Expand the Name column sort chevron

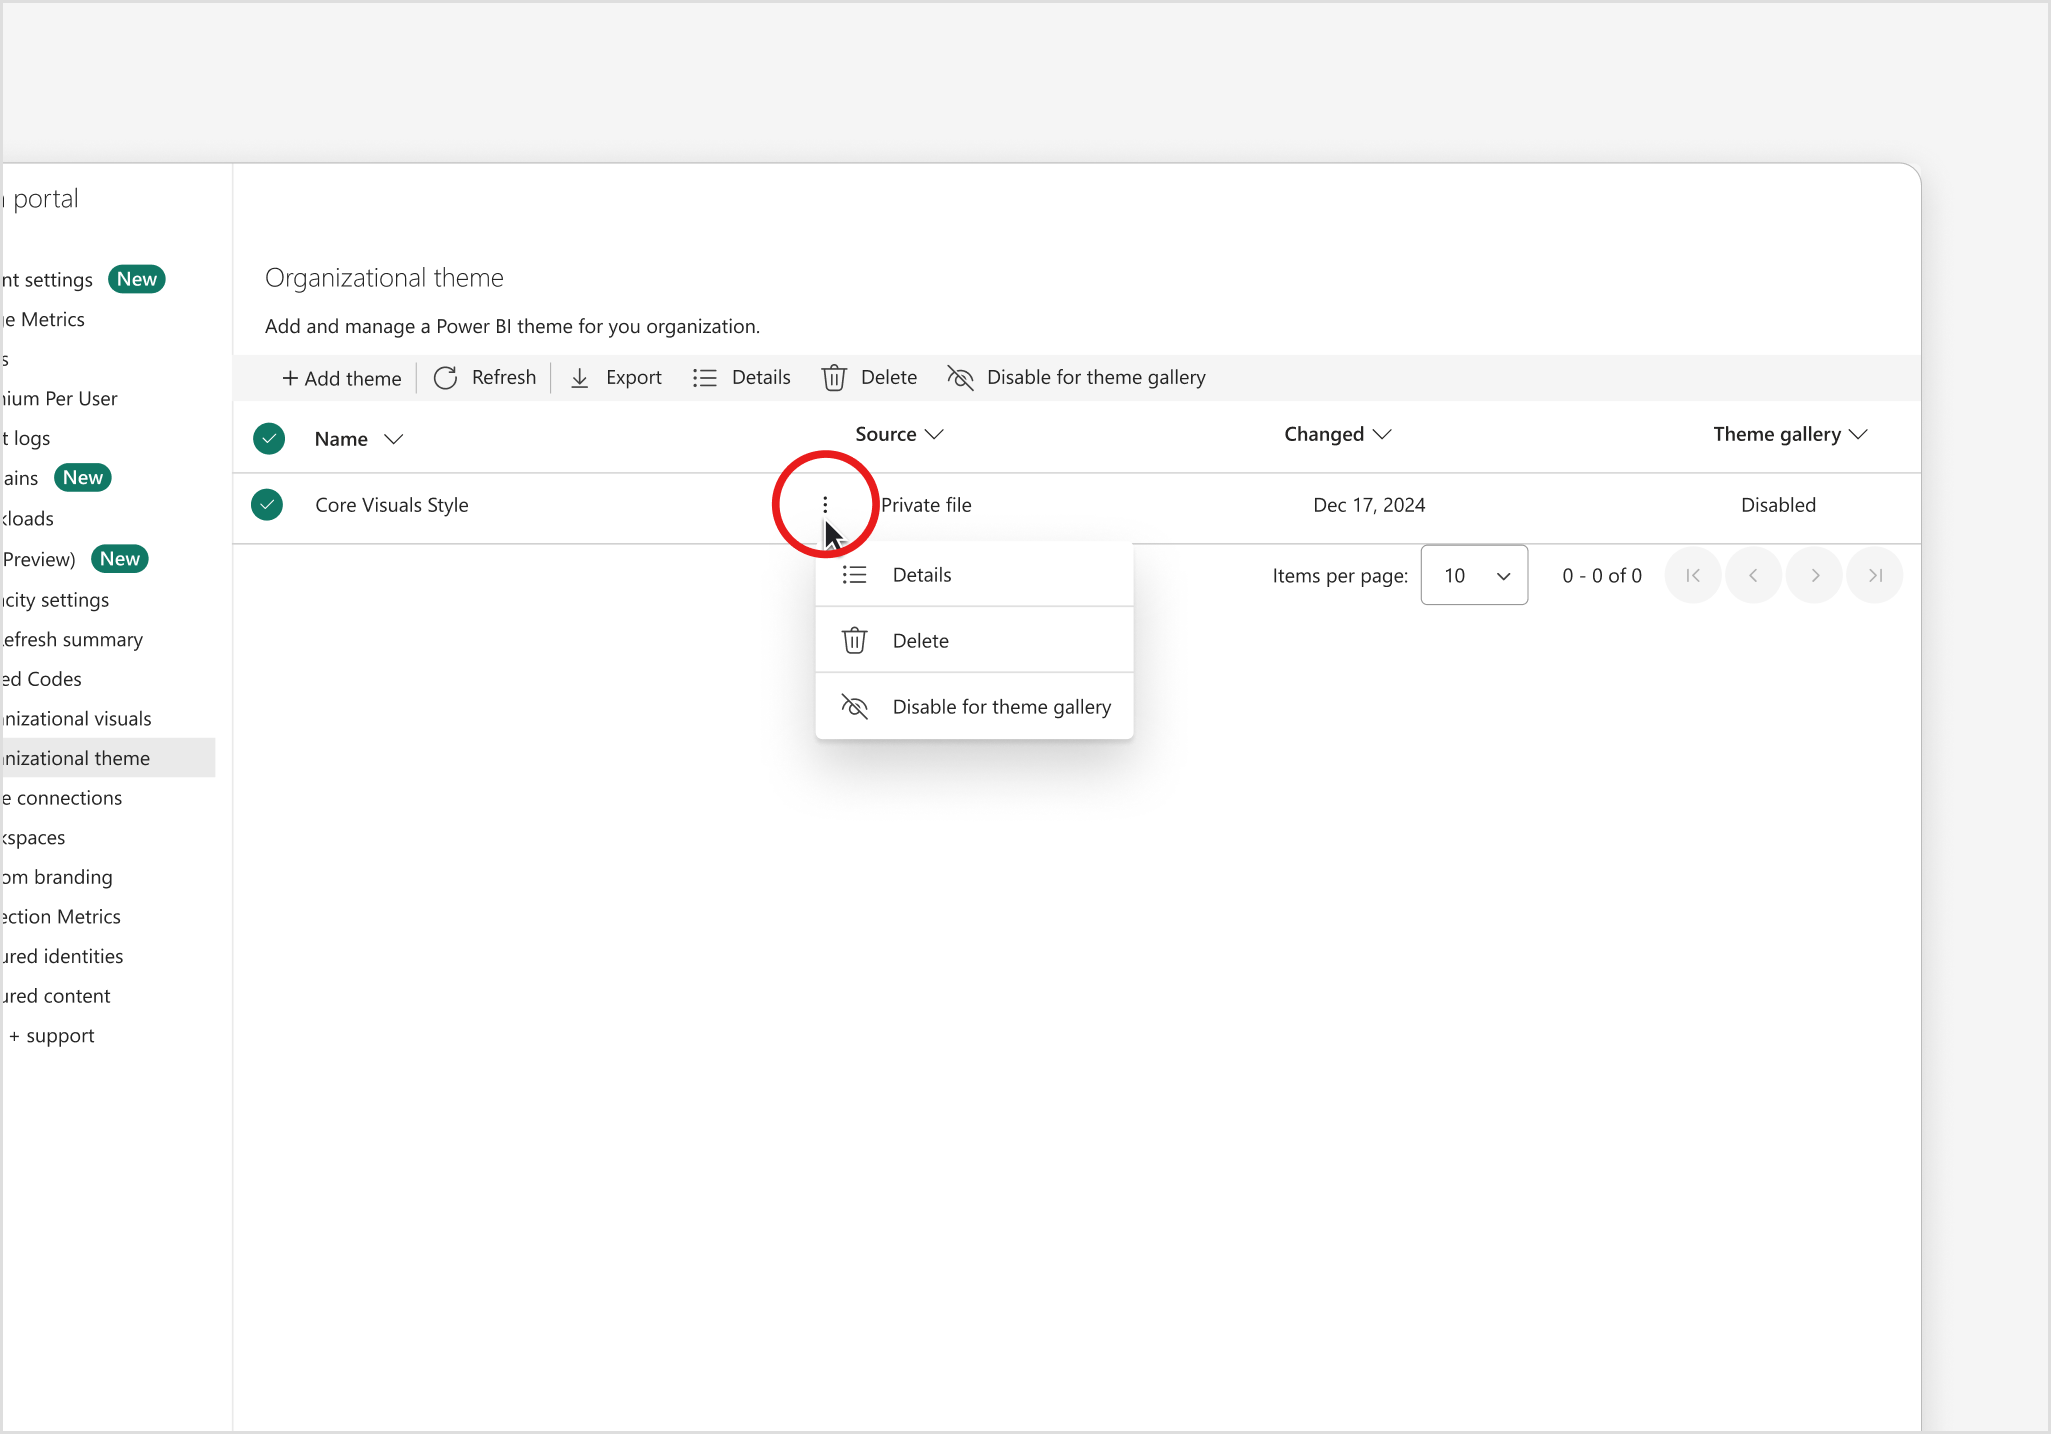coord(394,439)
